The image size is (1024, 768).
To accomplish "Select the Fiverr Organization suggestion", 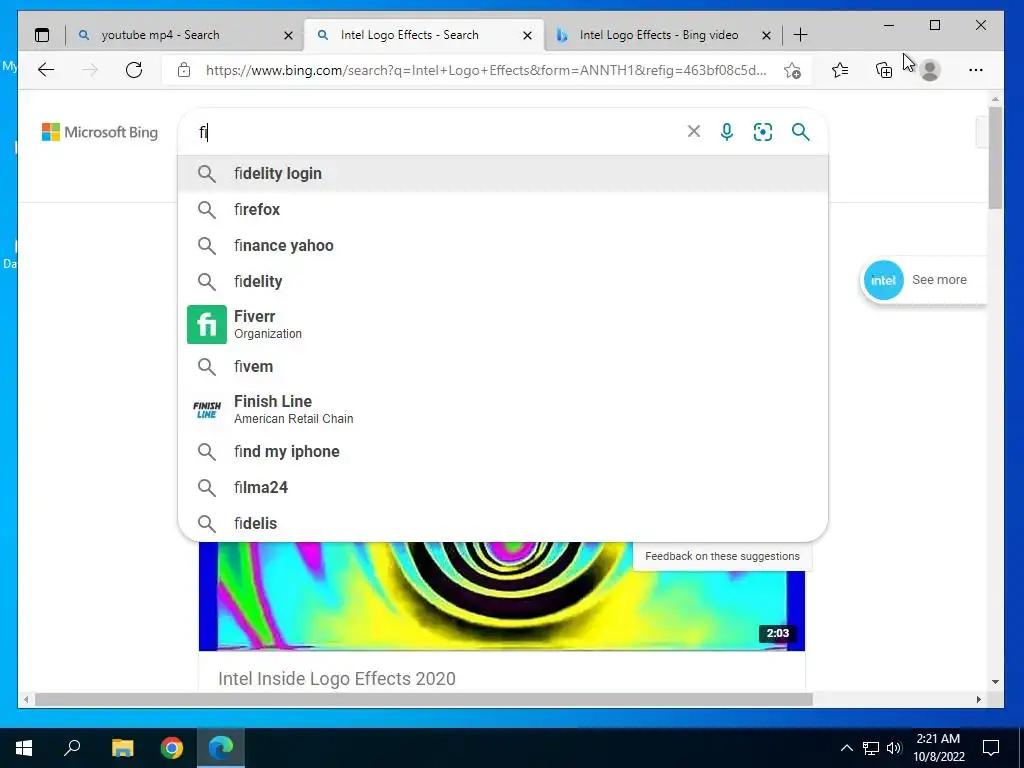I will click(x=503, y=324).
